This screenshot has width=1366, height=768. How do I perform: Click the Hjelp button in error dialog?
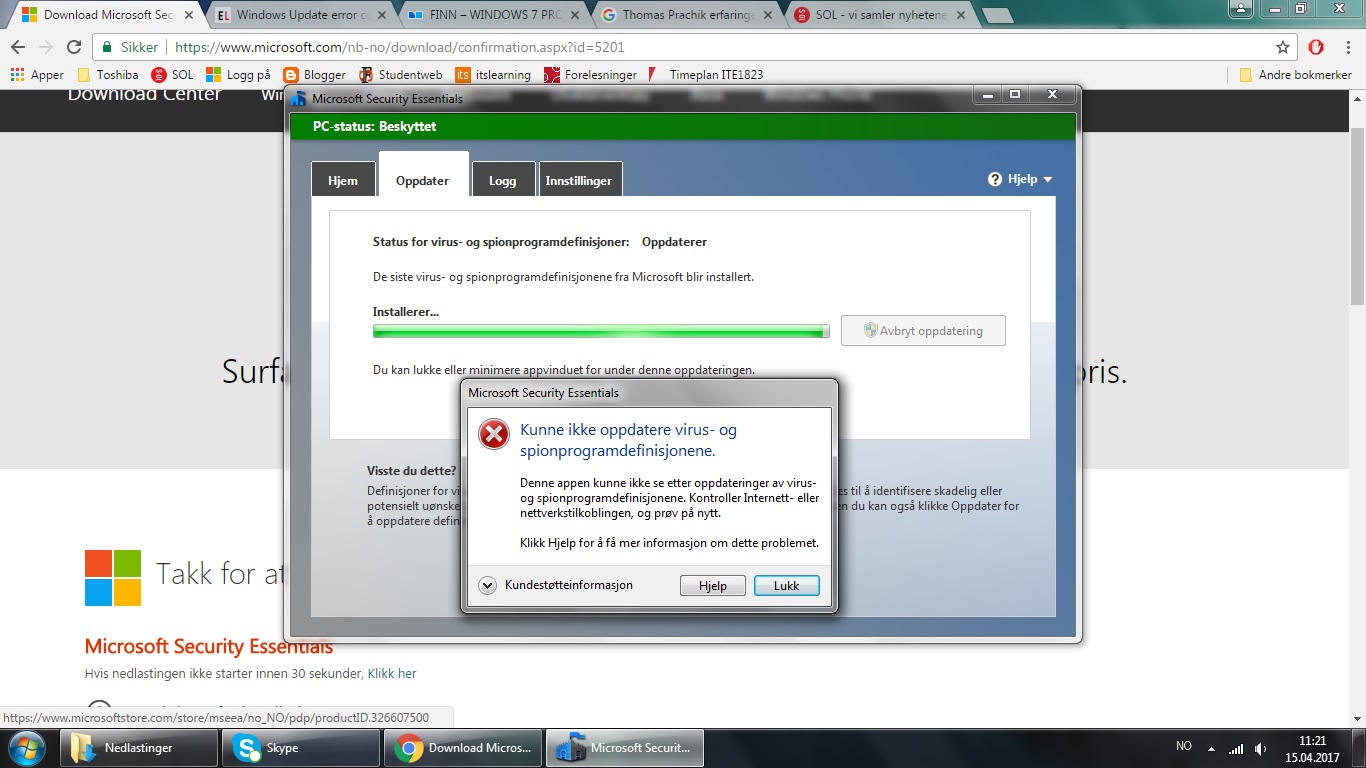click(x=713, y=586)
